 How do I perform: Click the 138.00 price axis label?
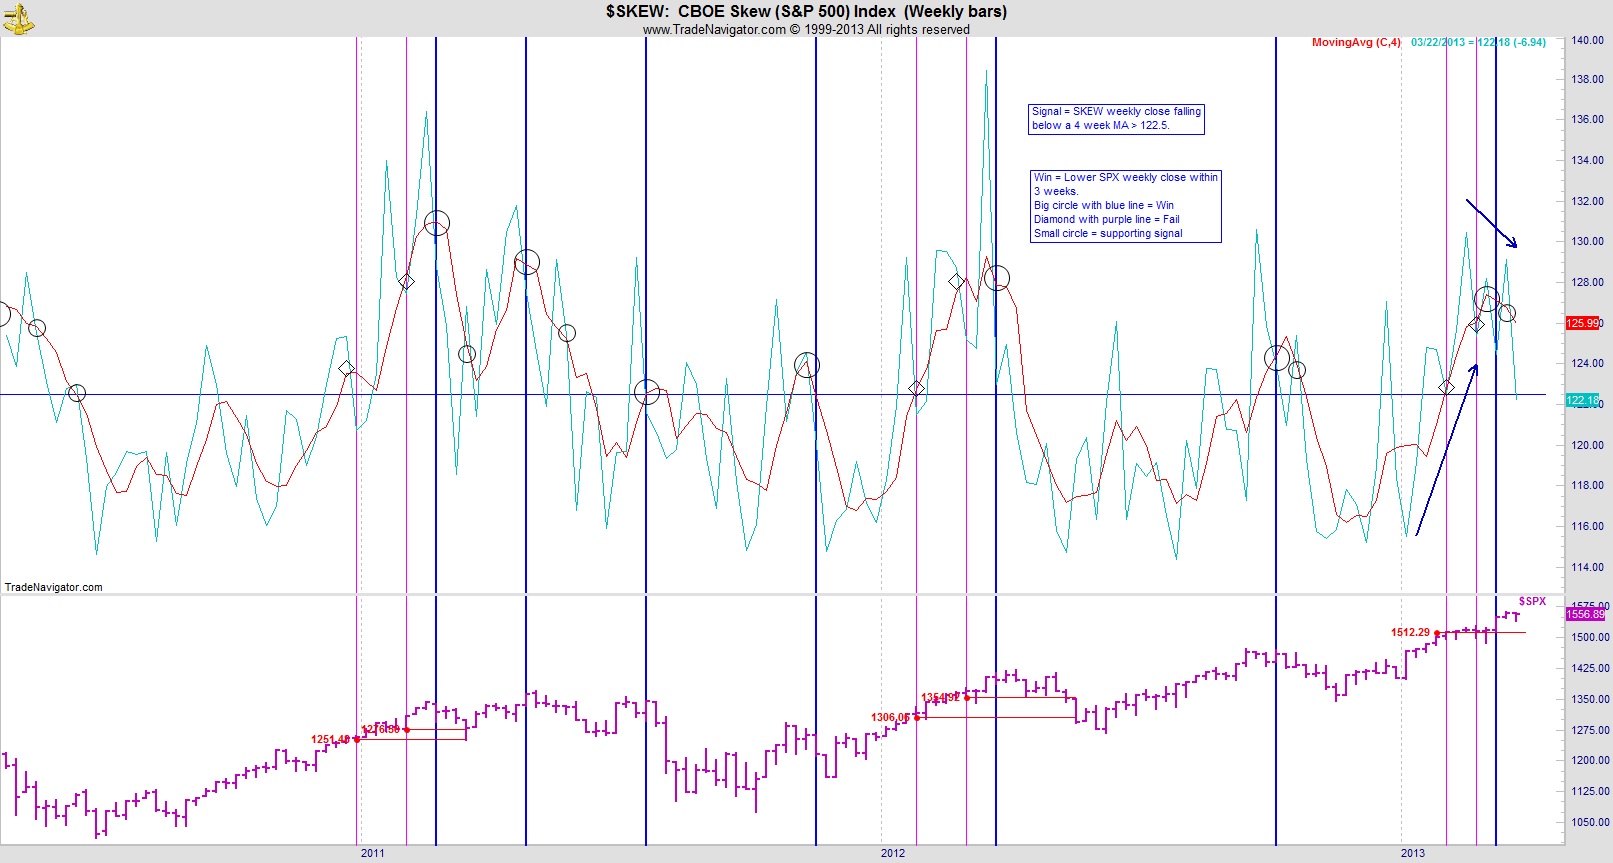pos(1588,79)
